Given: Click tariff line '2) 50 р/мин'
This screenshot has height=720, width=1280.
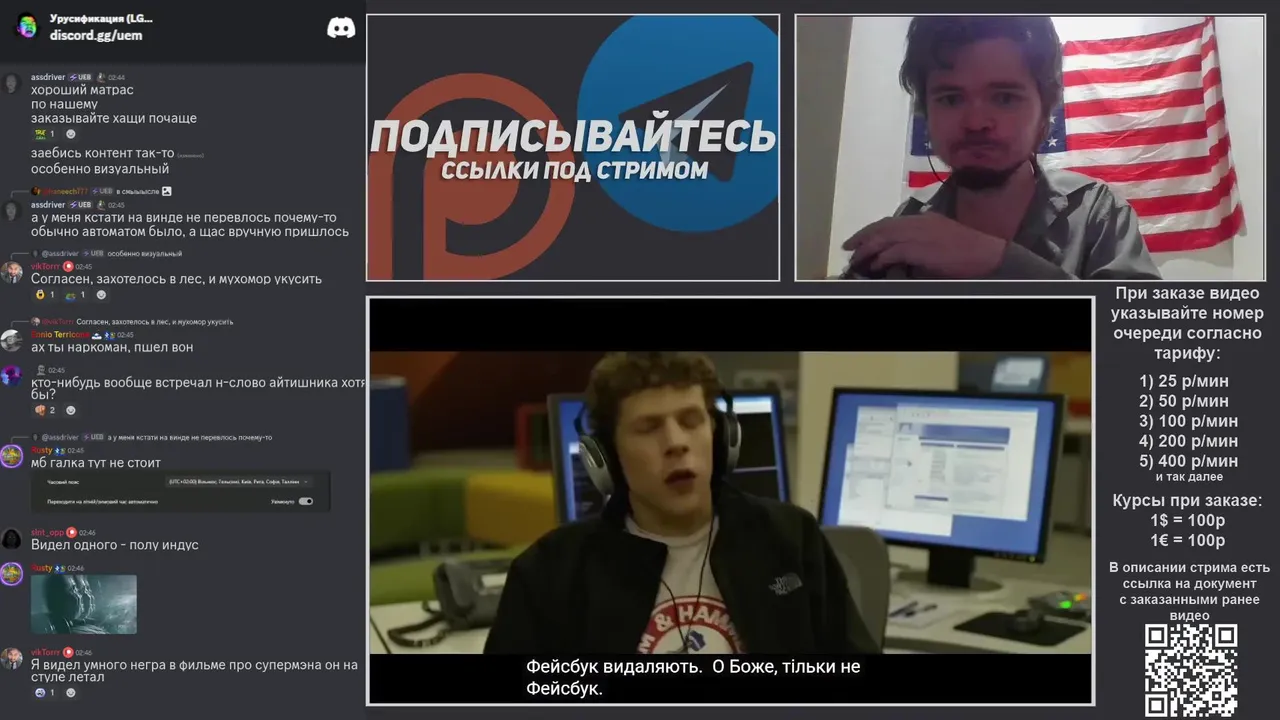Looking at the screenshot, I should click(x=1184, y=401).
